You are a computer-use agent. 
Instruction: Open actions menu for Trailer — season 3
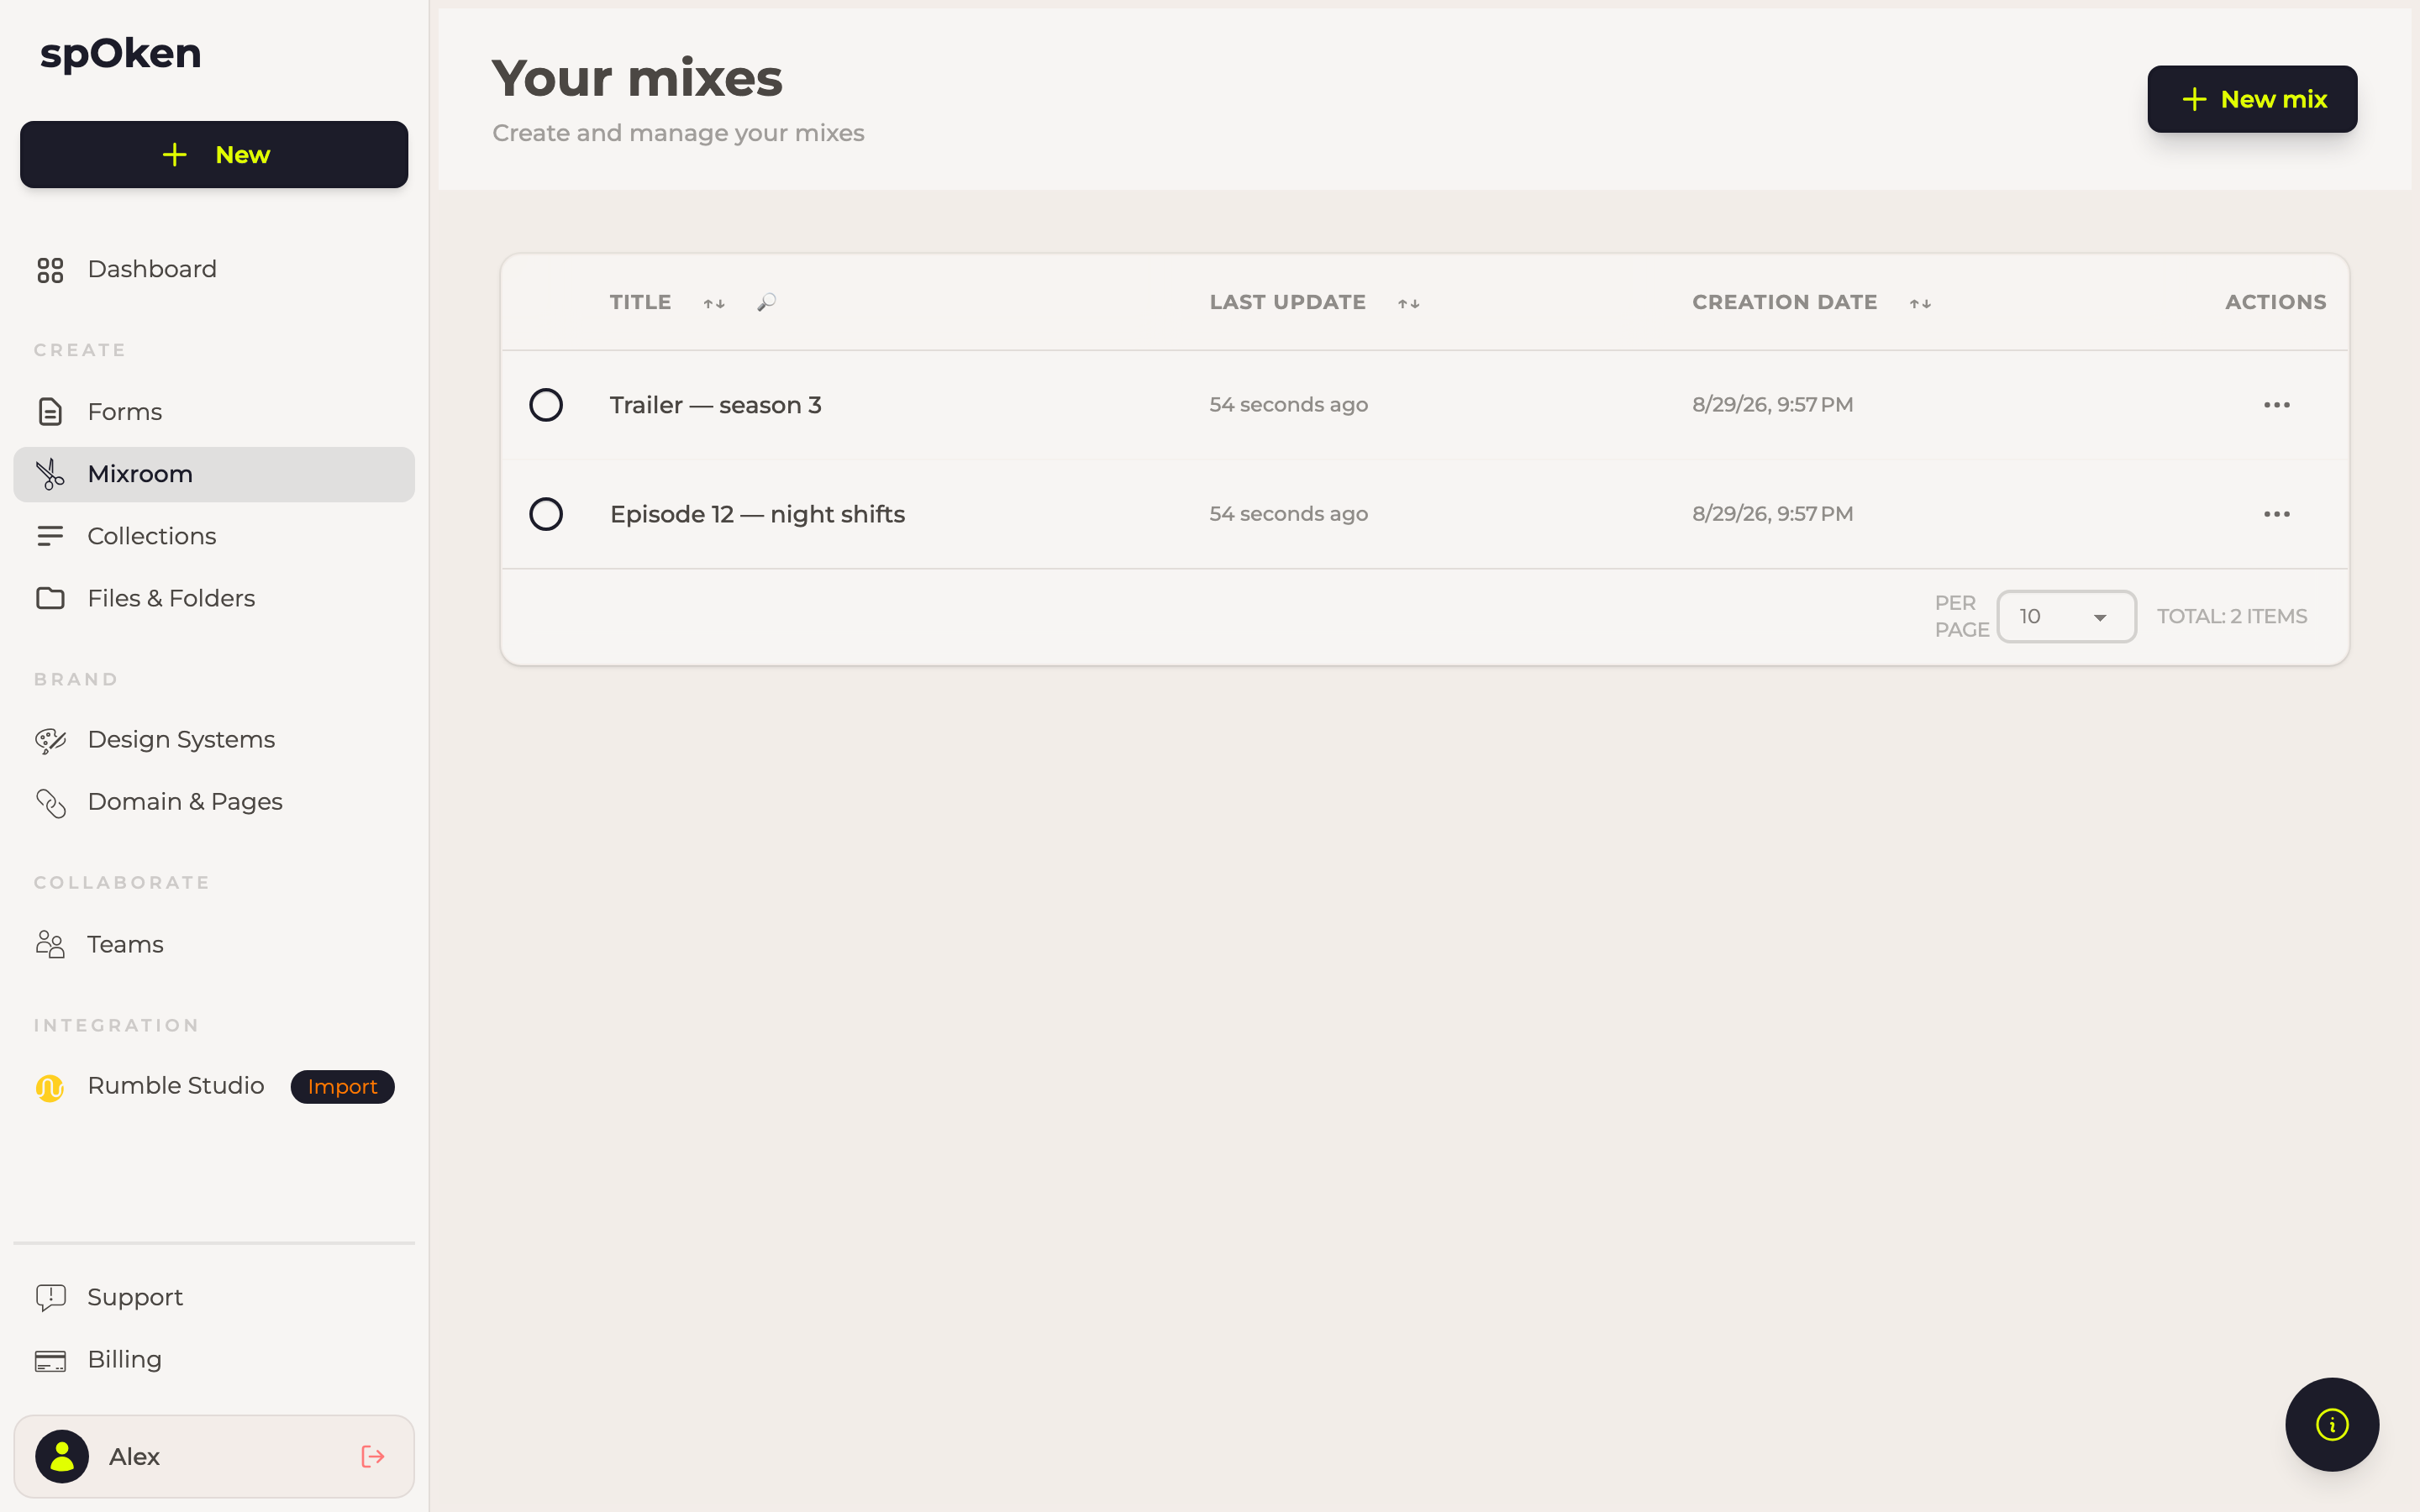coord(2277,405)
